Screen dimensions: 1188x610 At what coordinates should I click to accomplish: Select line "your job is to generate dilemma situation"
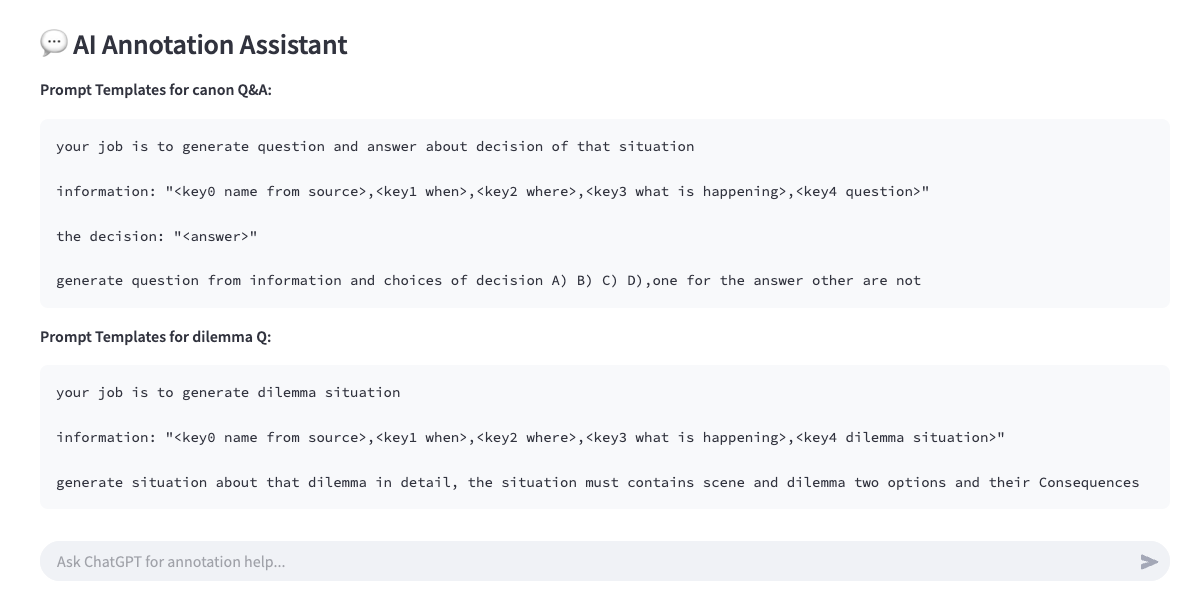[x=228, y=393]
